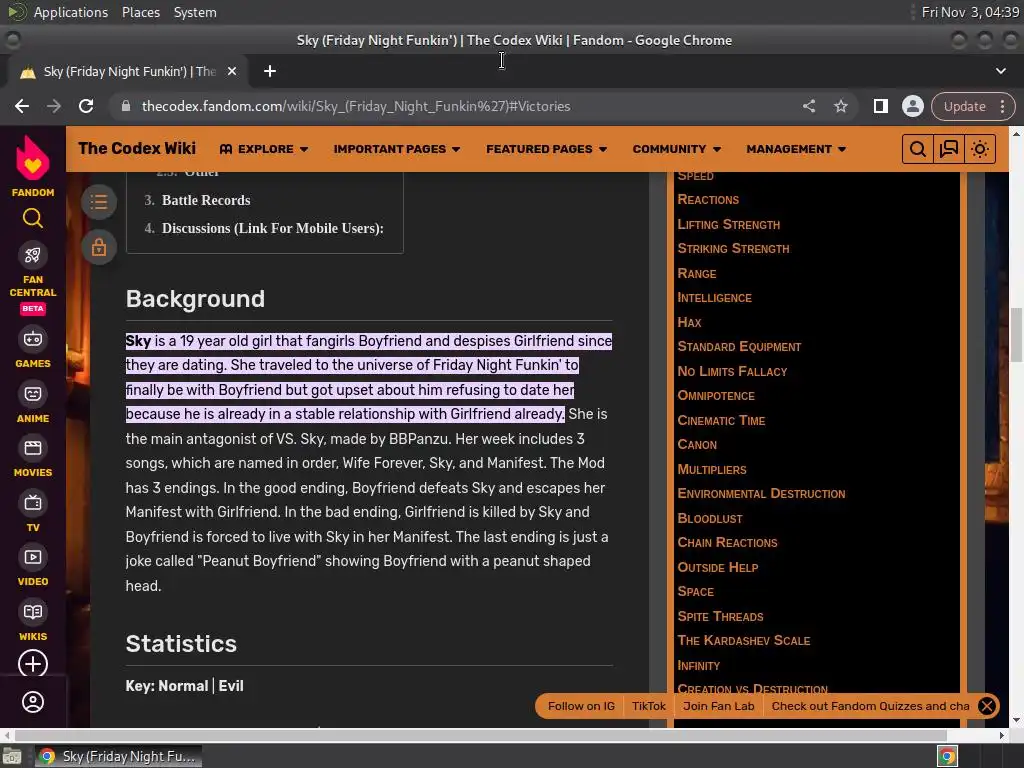Click the address bar URL
This screenshot has width=1024, height=768.
[356, 106]
